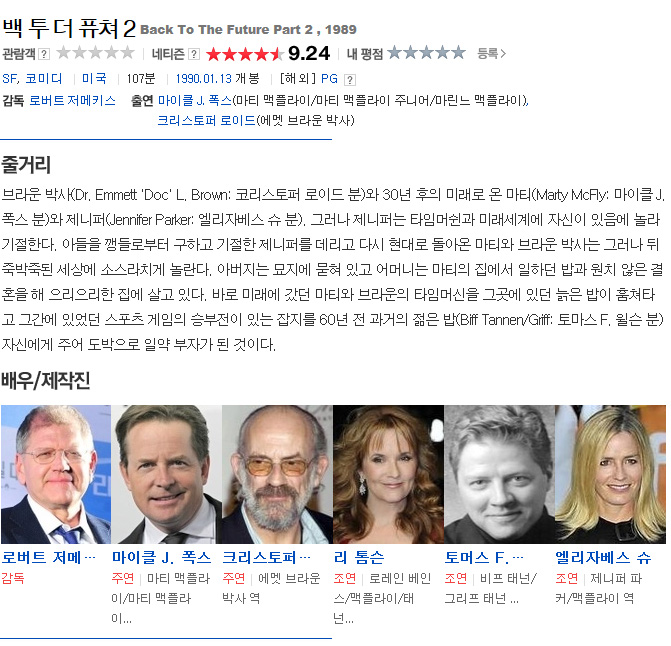
Task: Set my rating with the 내 평점 stars
Action: pos(426,53)
